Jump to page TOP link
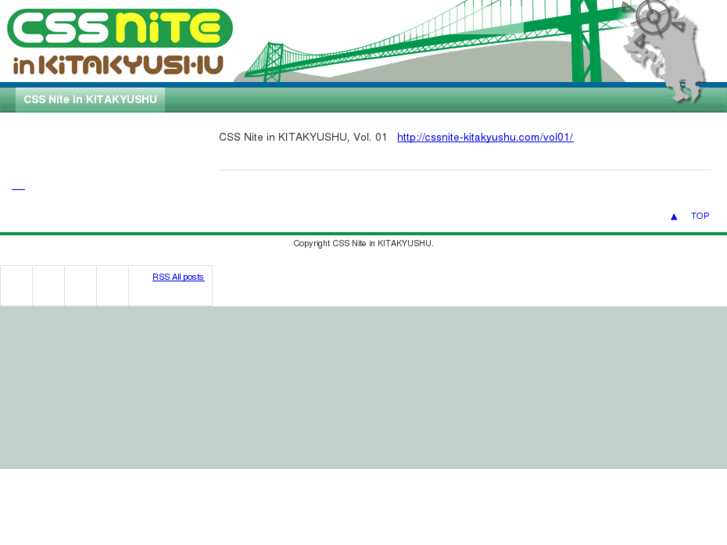 700,216
